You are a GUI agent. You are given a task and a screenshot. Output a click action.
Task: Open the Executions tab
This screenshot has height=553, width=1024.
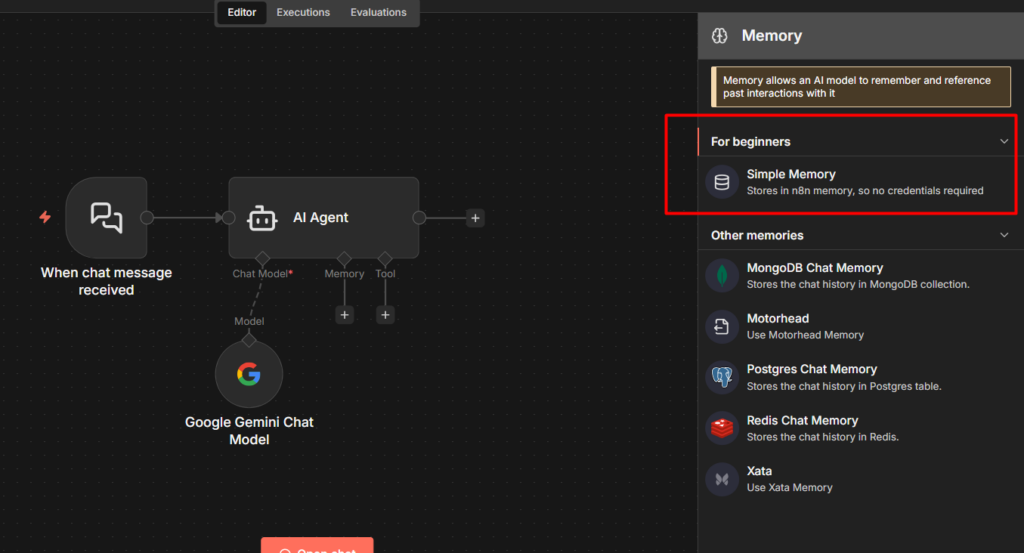(303, 12)
